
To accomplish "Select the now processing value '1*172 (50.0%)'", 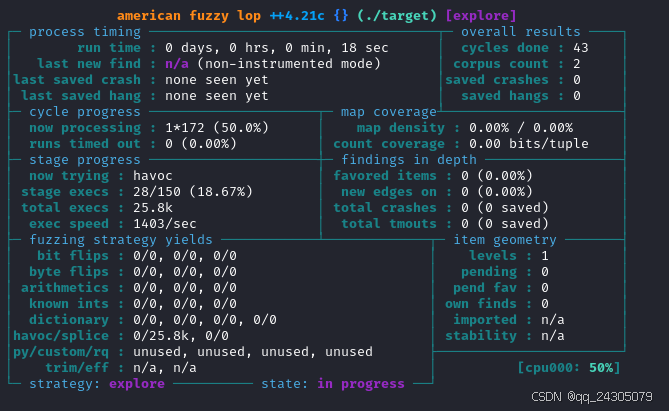I will point(217,128).
